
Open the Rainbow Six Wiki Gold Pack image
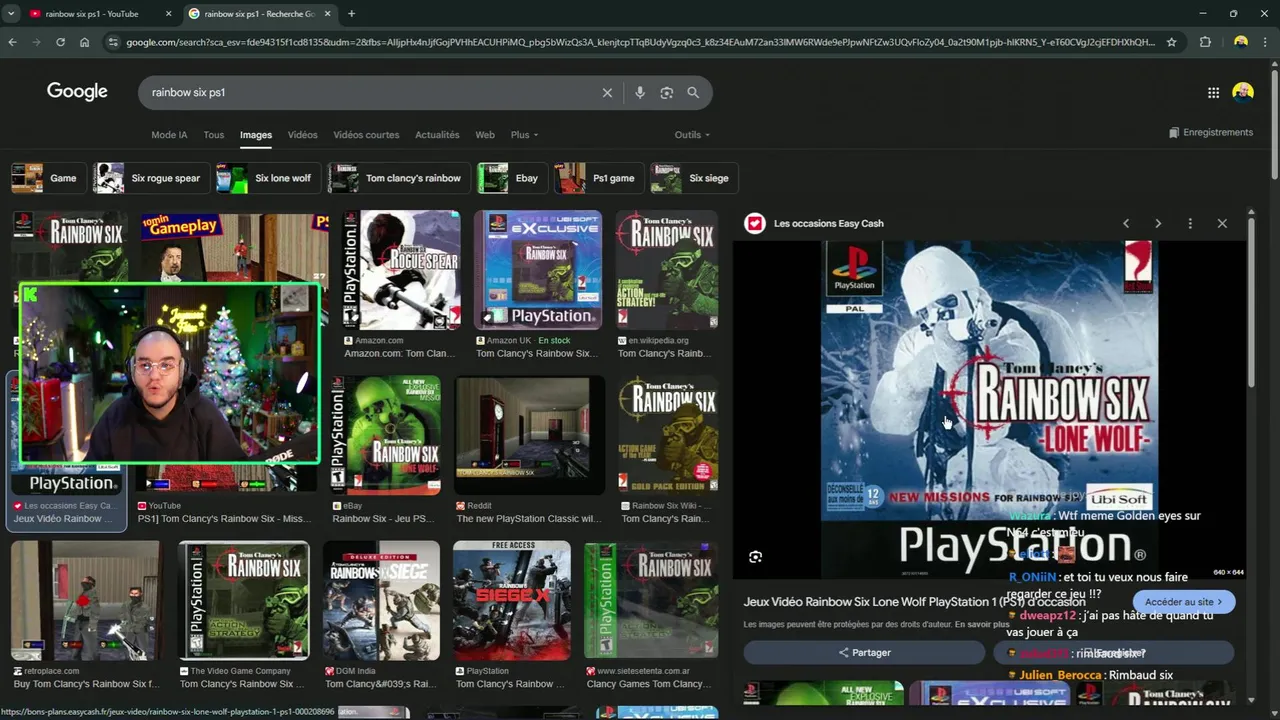tap(668, 435)
